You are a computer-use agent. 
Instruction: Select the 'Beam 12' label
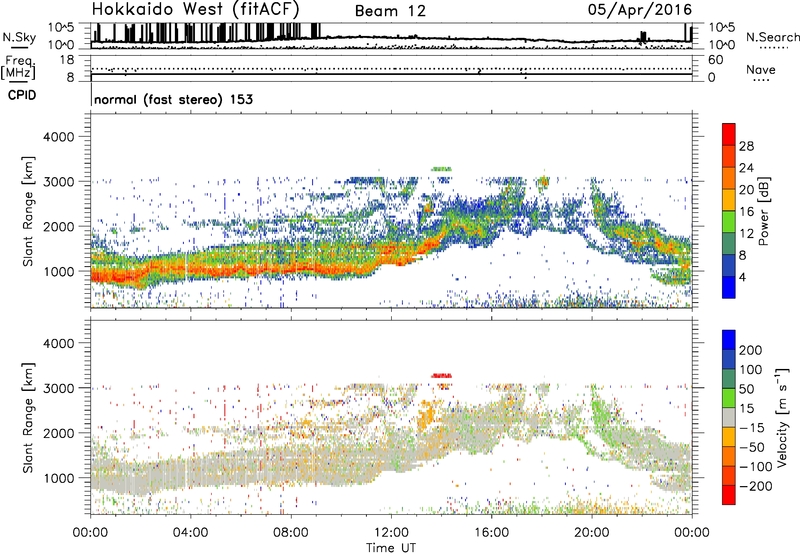[390, 11]
